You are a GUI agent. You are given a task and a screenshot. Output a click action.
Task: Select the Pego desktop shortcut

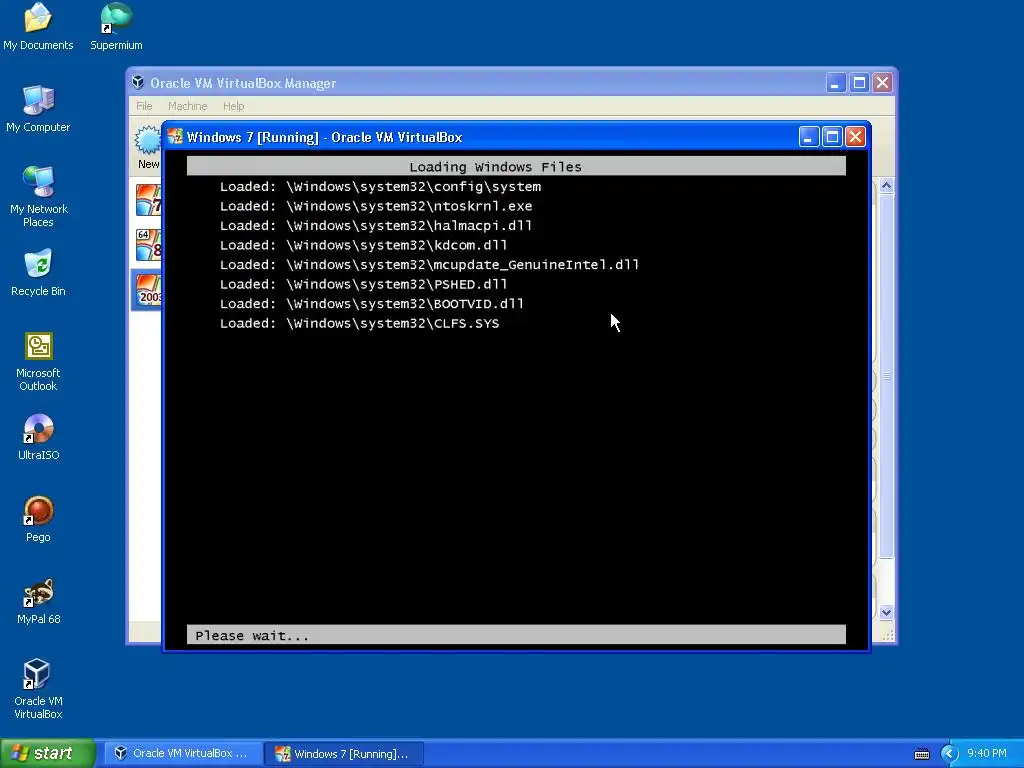coord(38,519)
